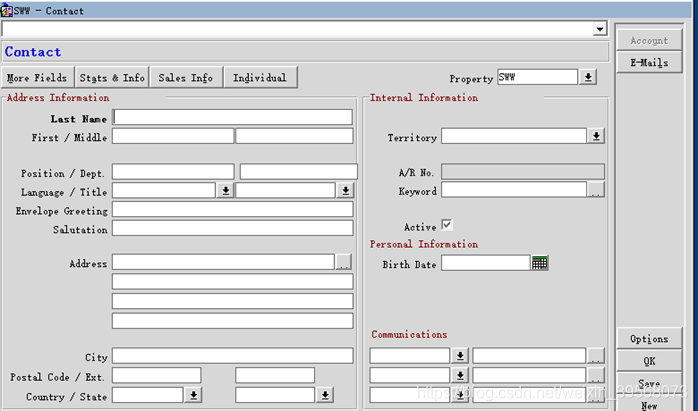
Task: Open the Stats & Info tab
Action: pyautogui.click(x=112, y=78)
